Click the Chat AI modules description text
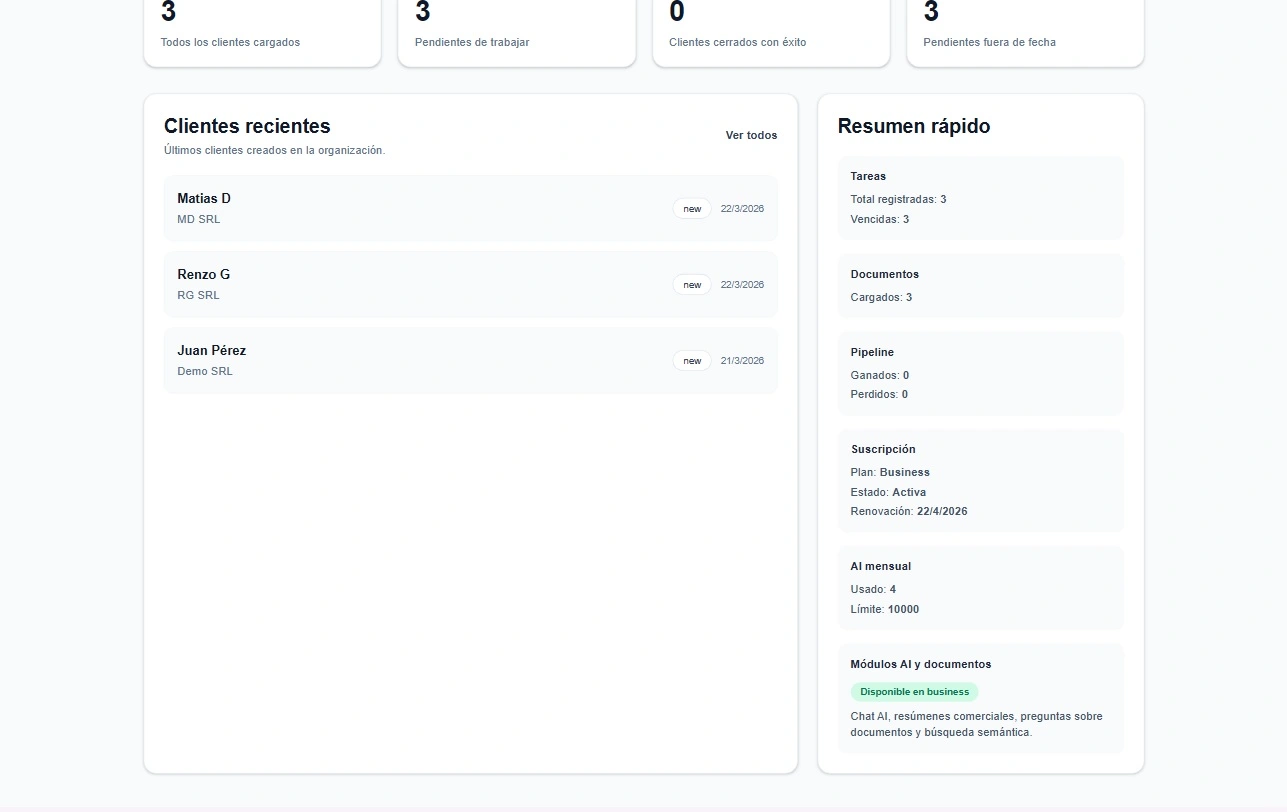Screen dimensions: 1287x812 977,724
